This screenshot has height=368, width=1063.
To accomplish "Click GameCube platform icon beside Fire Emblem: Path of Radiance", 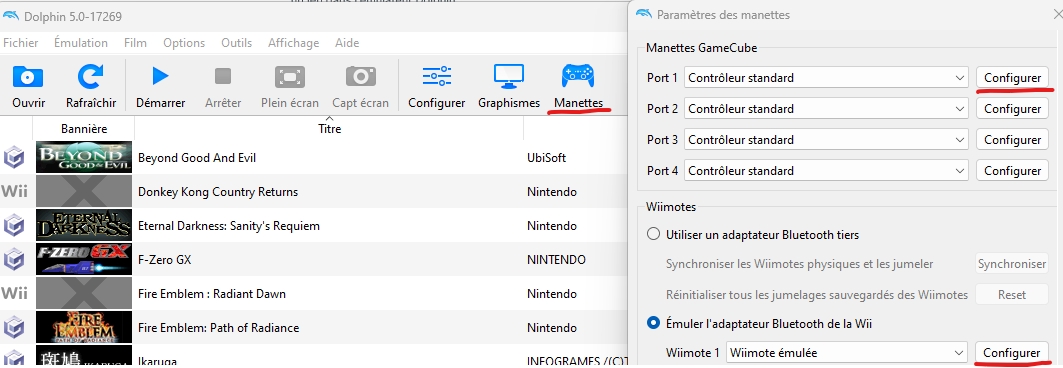I will 14,328.
